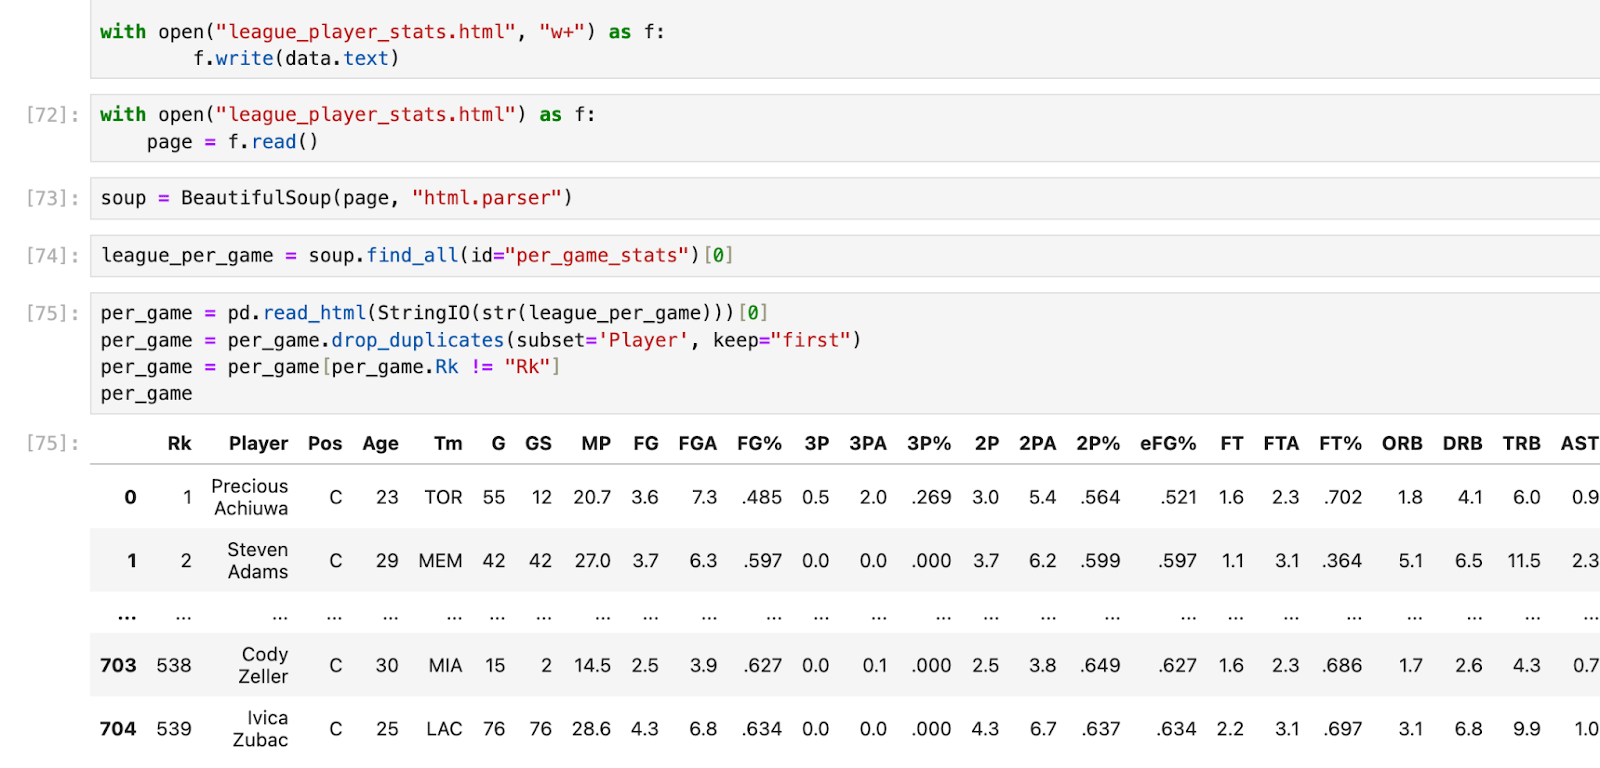This screenshot has height=768, width=1600.
Task: Click the eFG% column header
Action: pyautogui.click(x=1167, y=443)
